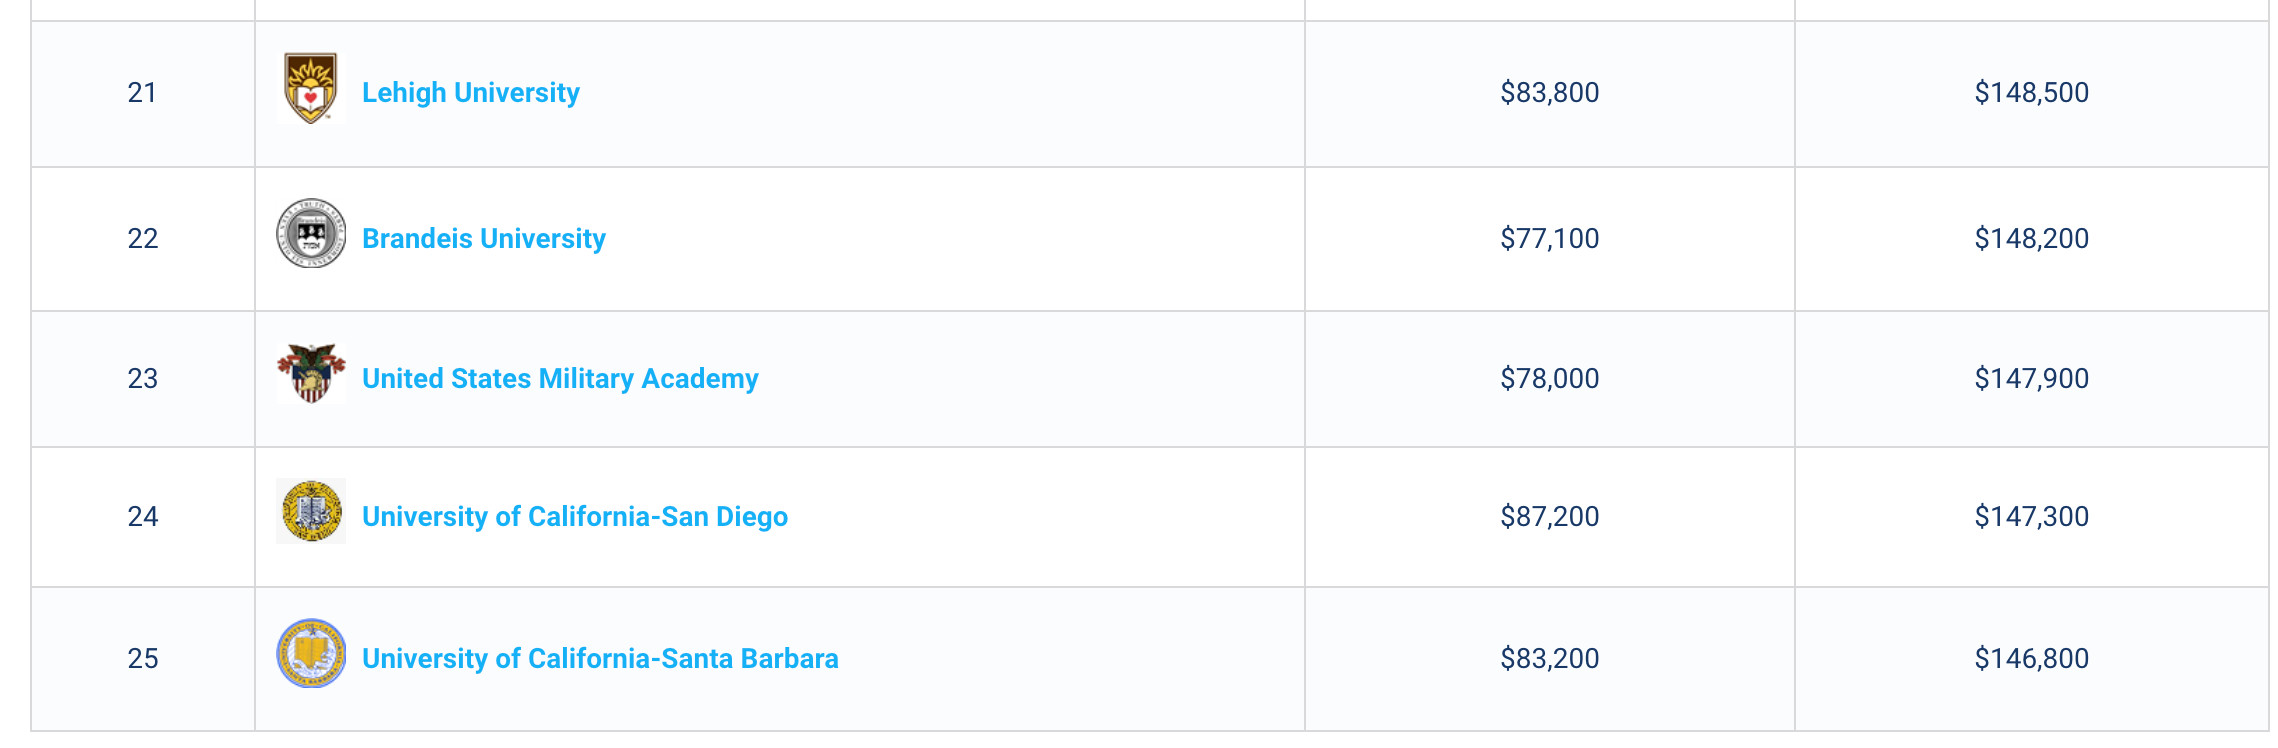Click Brandeis's $148,200 salary value
Image resolution: width=2278 pixels, height=748 pixels.
(x=2032, y=239)
